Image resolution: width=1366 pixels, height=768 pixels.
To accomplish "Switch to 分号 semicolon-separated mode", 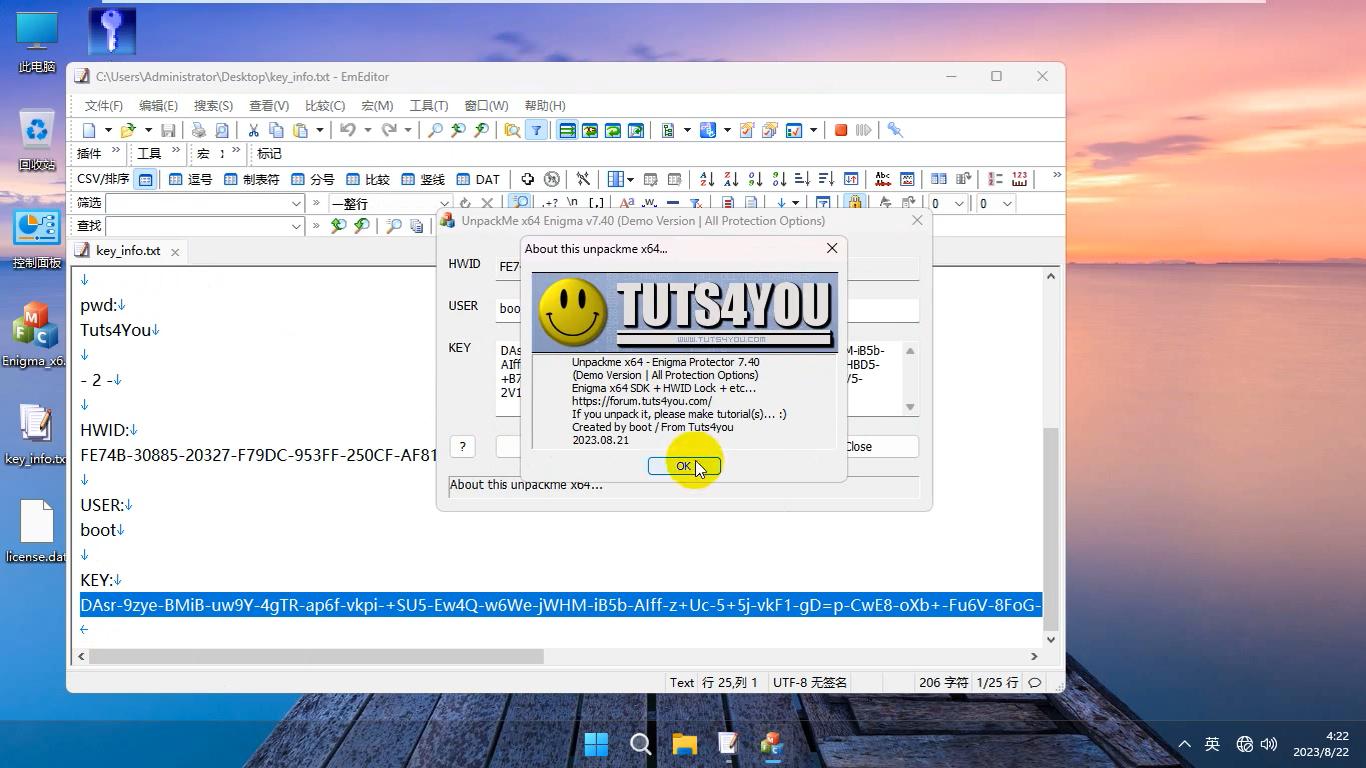I will 312,179.
